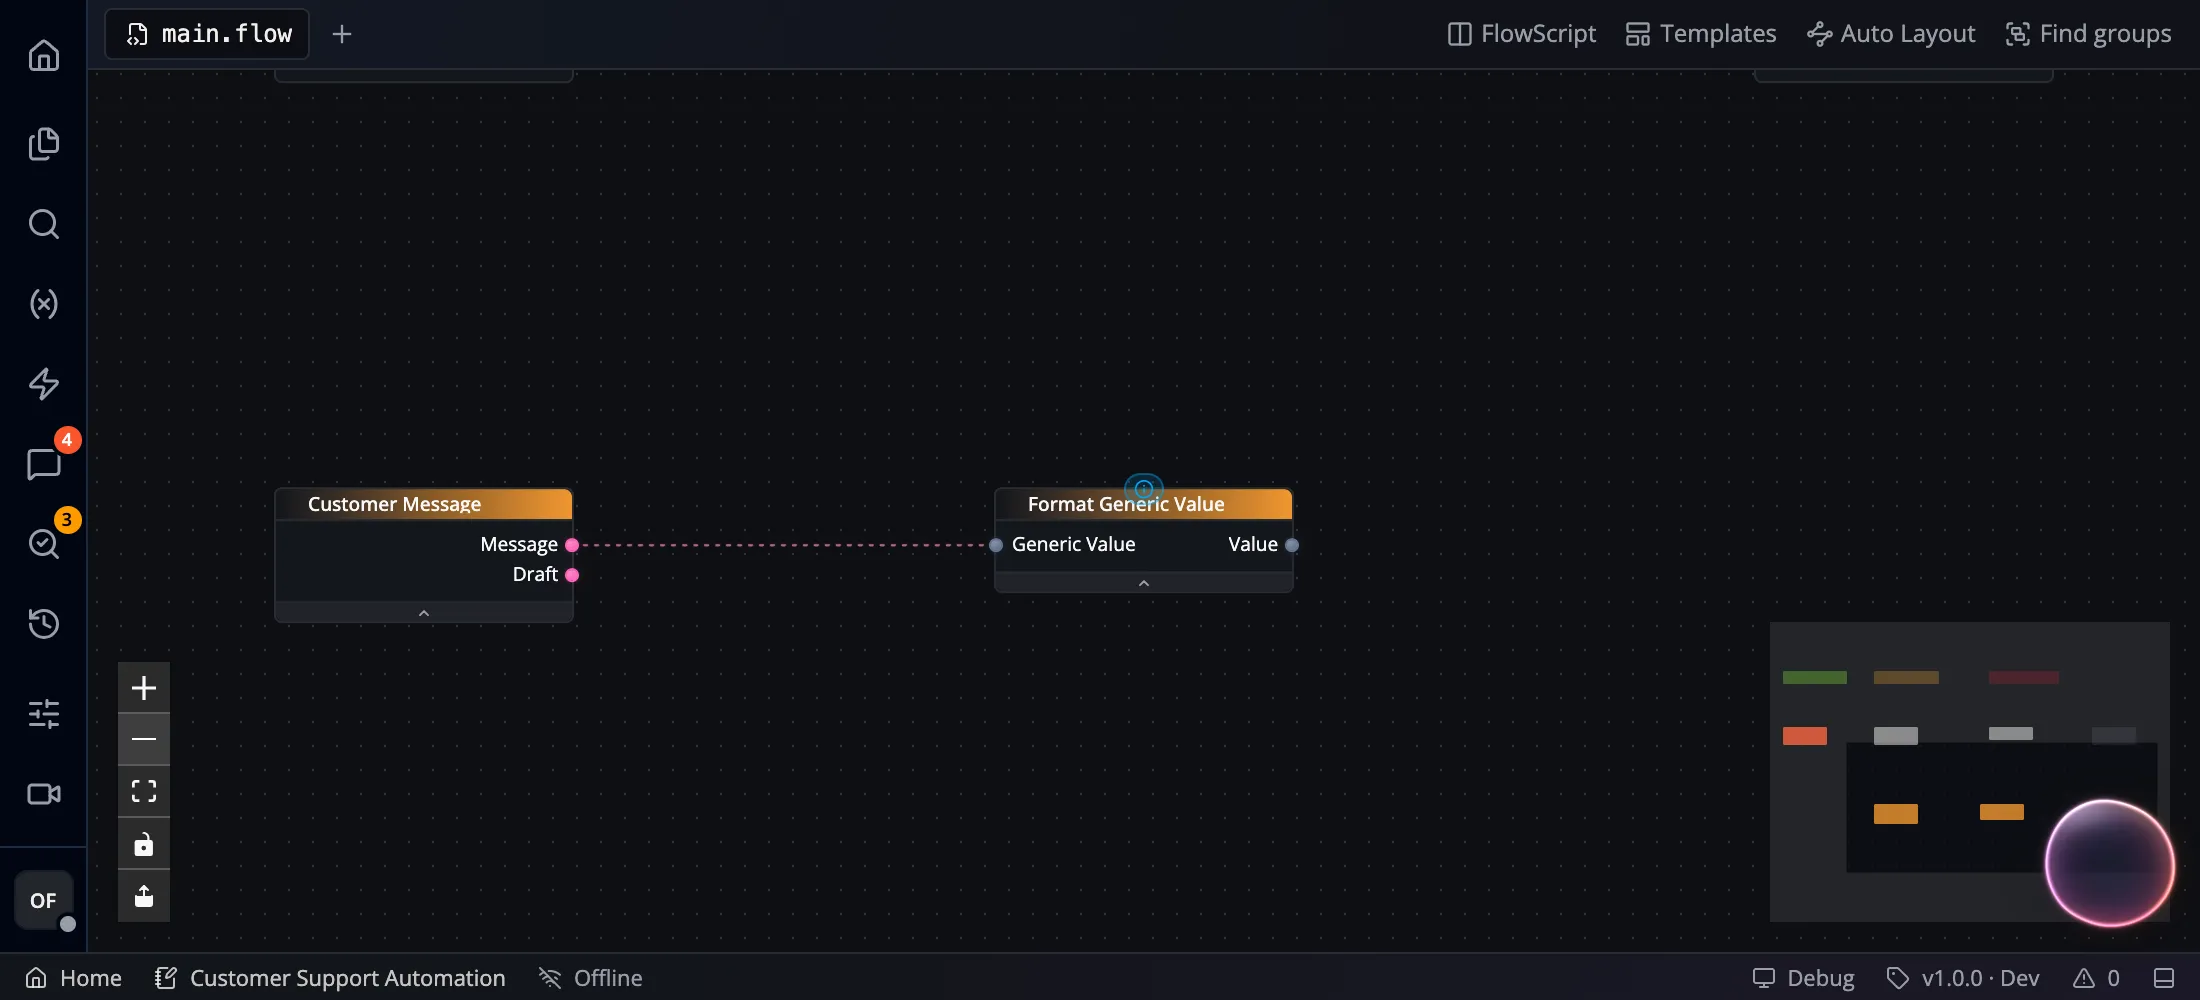Select the main.flow tab
Screen dimensions: 2200x1000
pyautogui.click(x=207, y=34)
